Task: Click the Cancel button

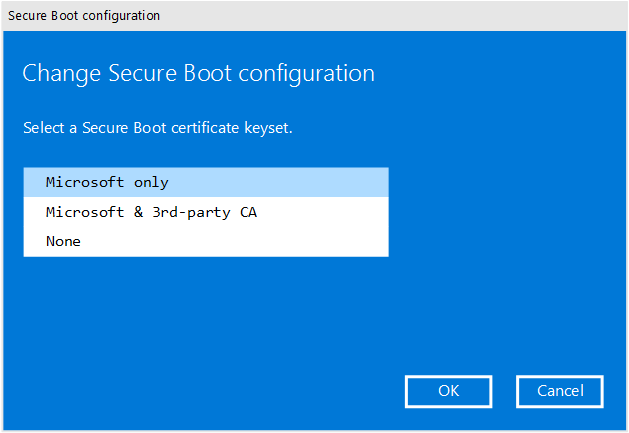Action: pos(559,391)
